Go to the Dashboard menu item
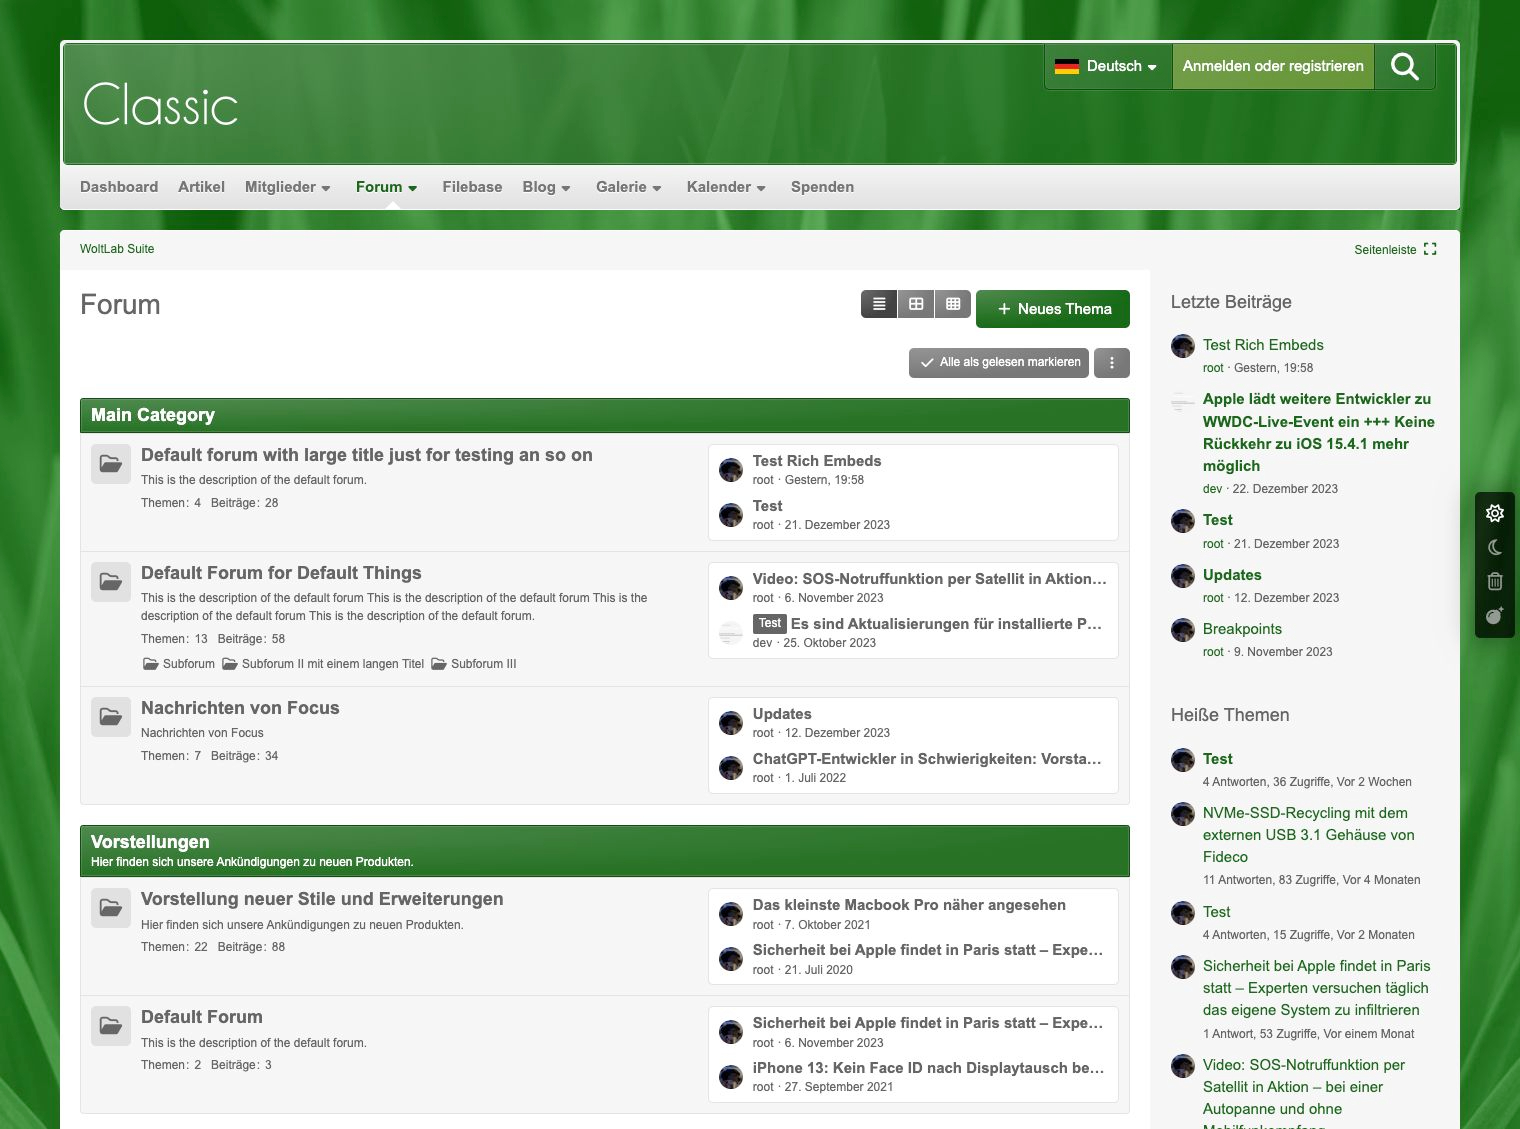 pos(119,187)
